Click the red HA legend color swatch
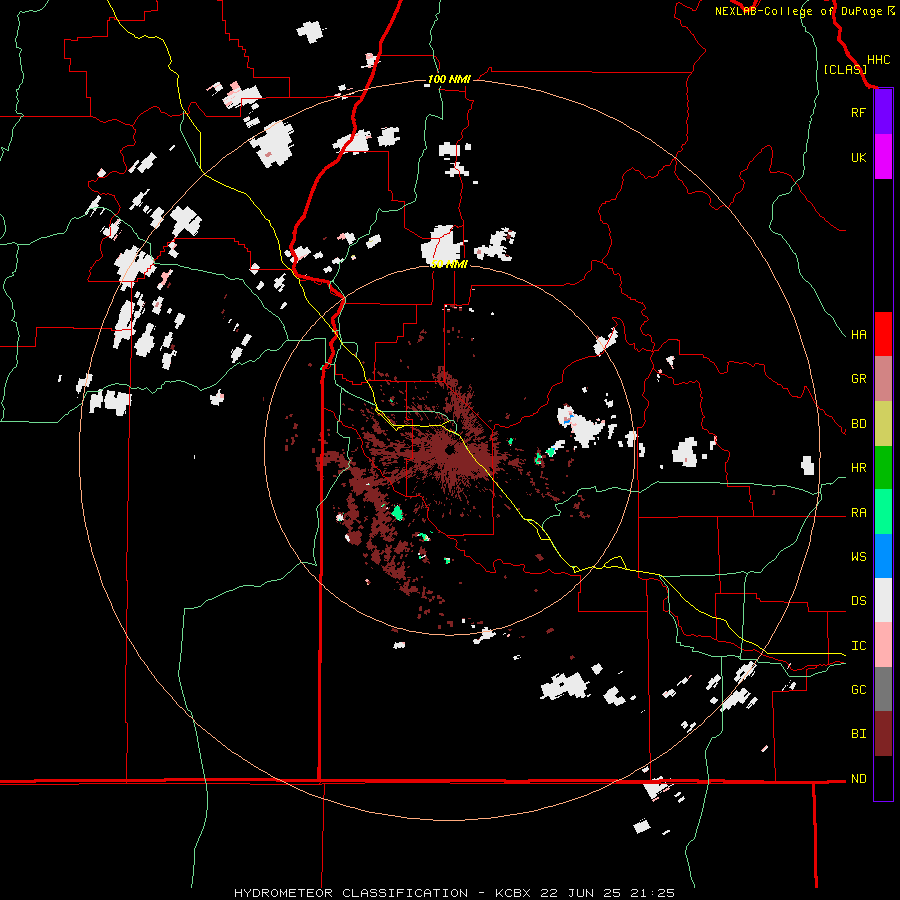Viewport: 900px width, 900px height. (x=883, y=334)
